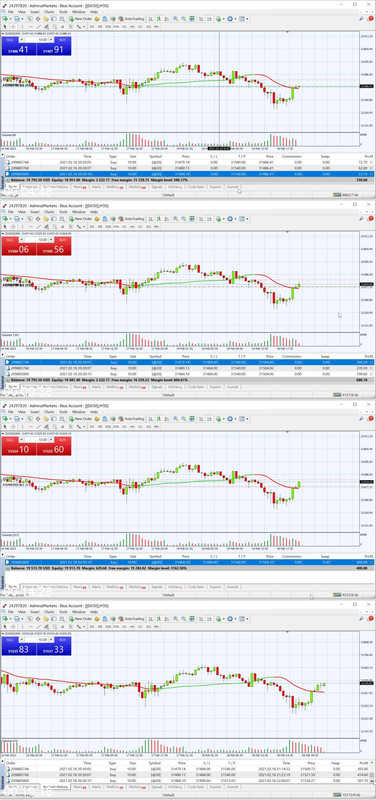Select the crosshair tool in second window
The image size is (376, 800).
click(13, 226)
